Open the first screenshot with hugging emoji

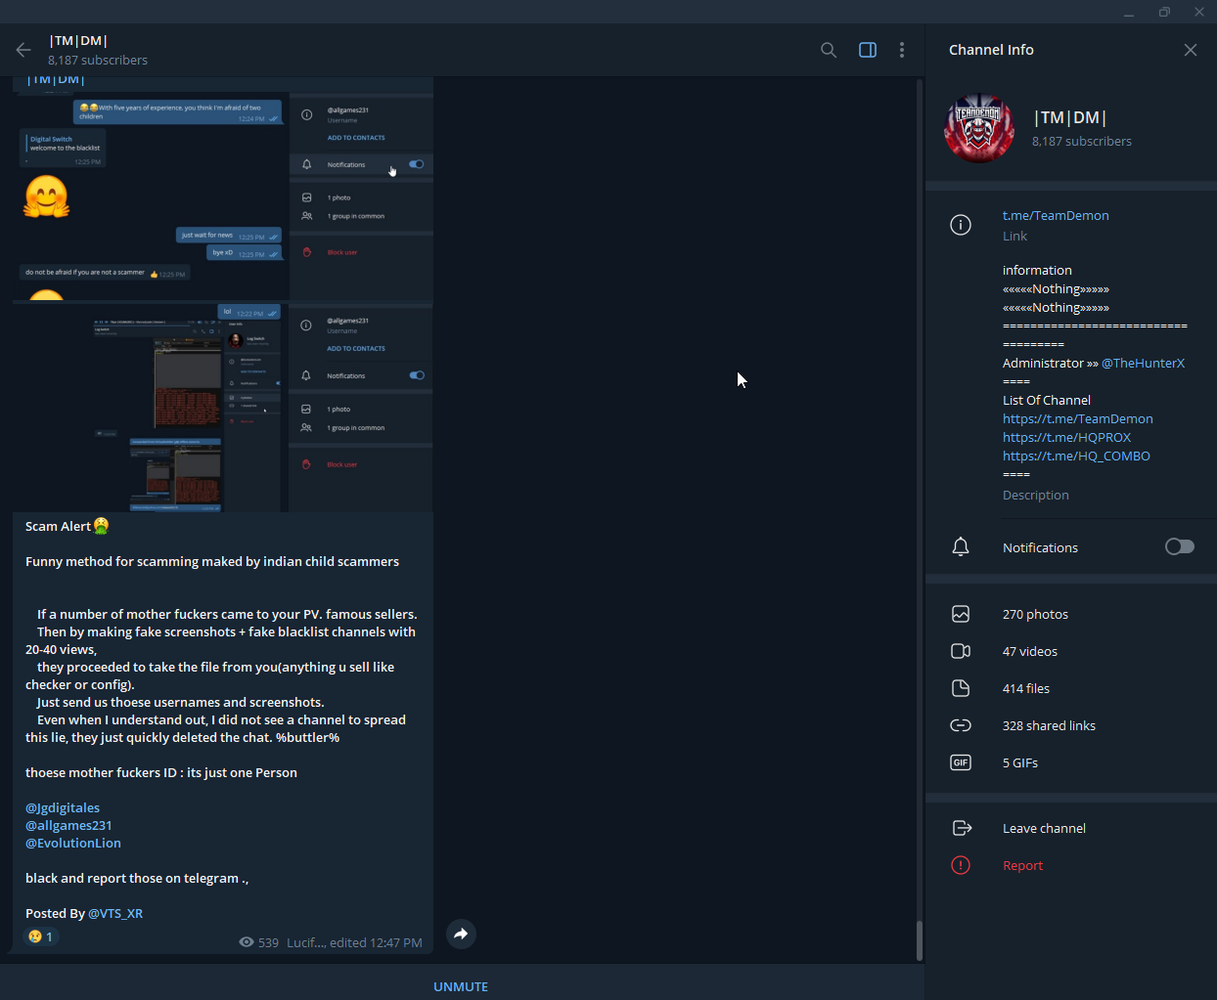click(x=223, y=198)
